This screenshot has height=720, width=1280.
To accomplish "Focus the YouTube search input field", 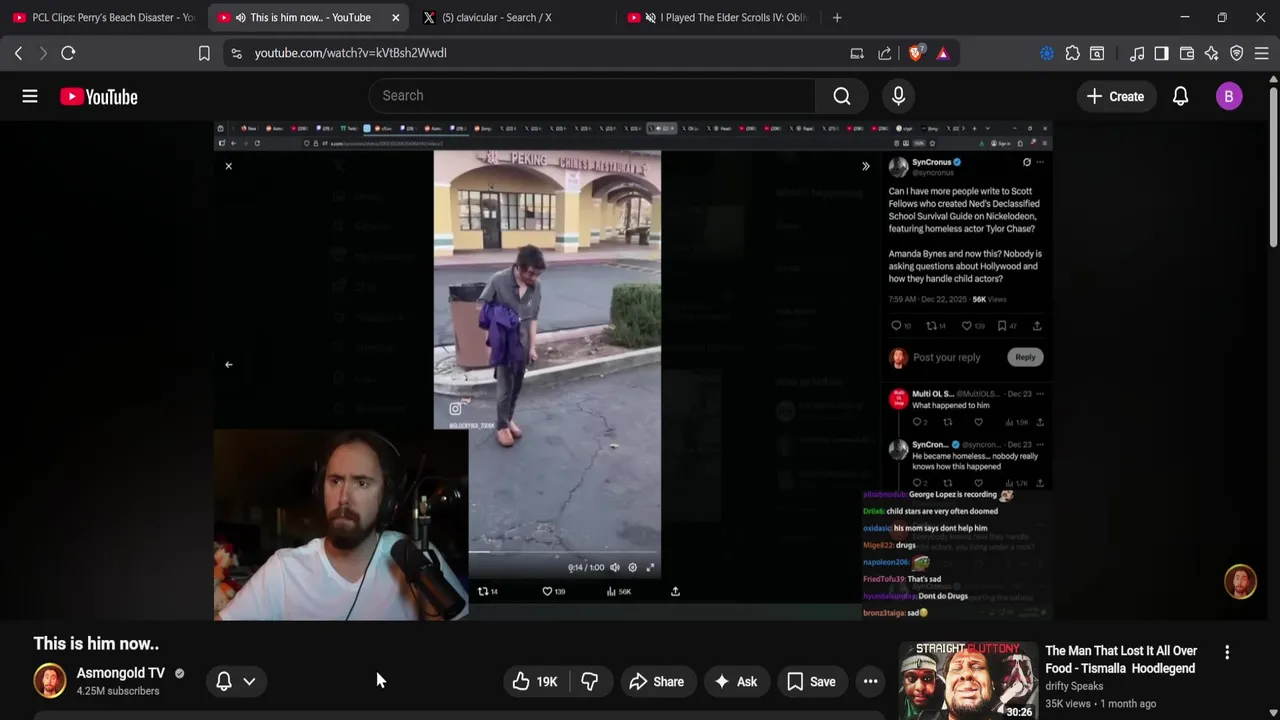I will pos(592,96).
